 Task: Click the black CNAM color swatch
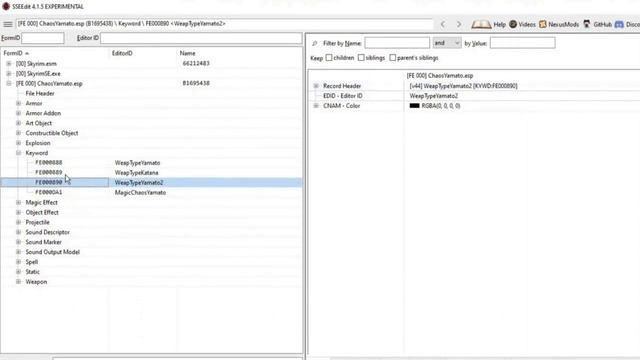414,106
